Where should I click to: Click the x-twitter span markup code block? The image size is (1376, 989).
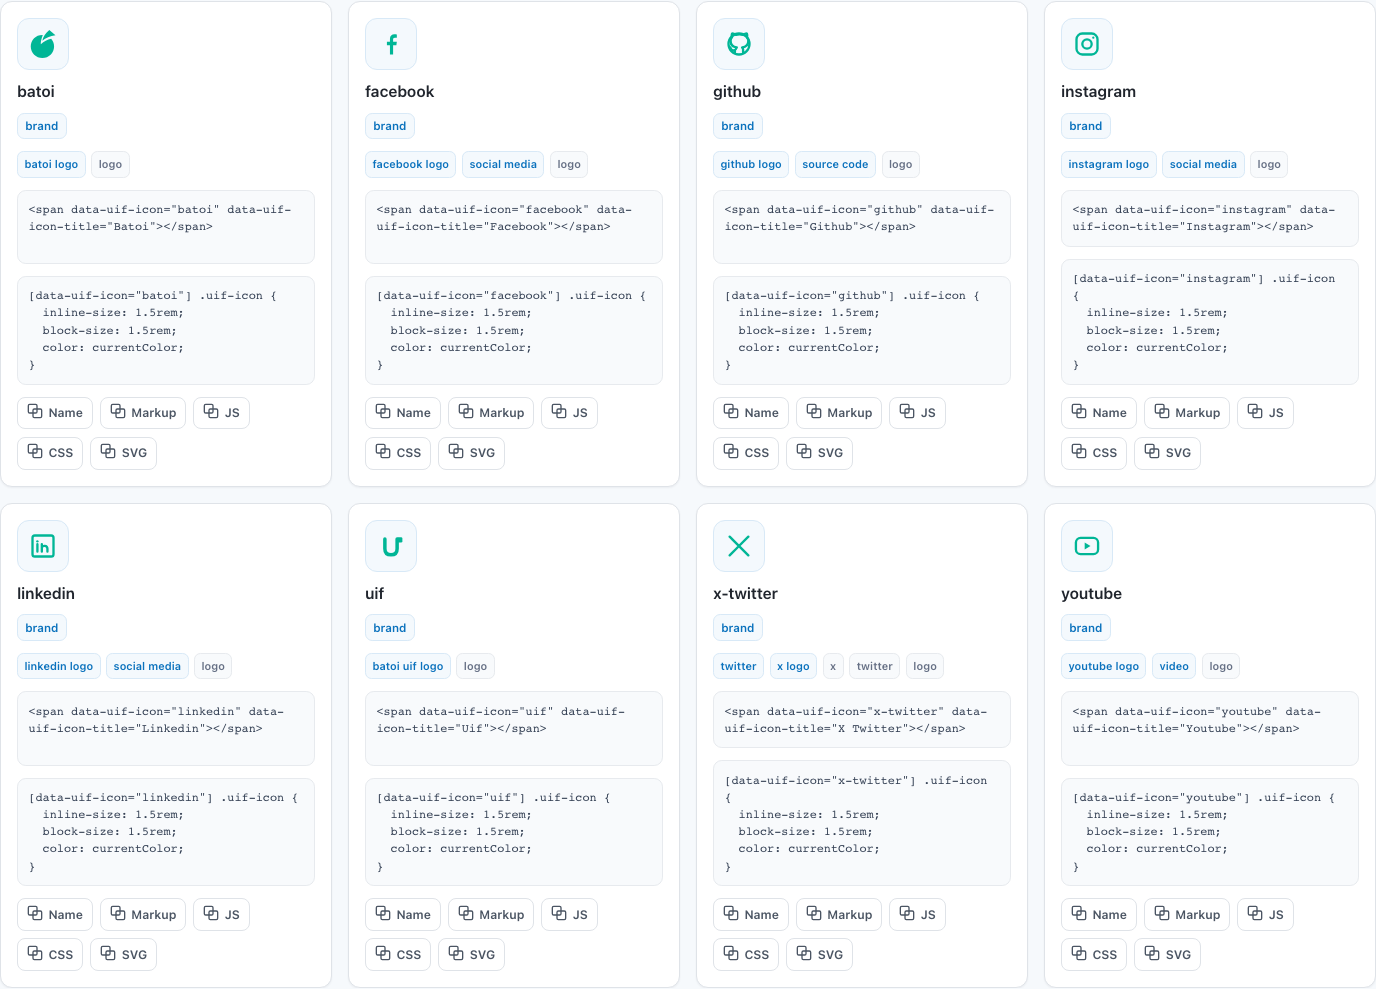pyautogui.click(x=862, y=720)
